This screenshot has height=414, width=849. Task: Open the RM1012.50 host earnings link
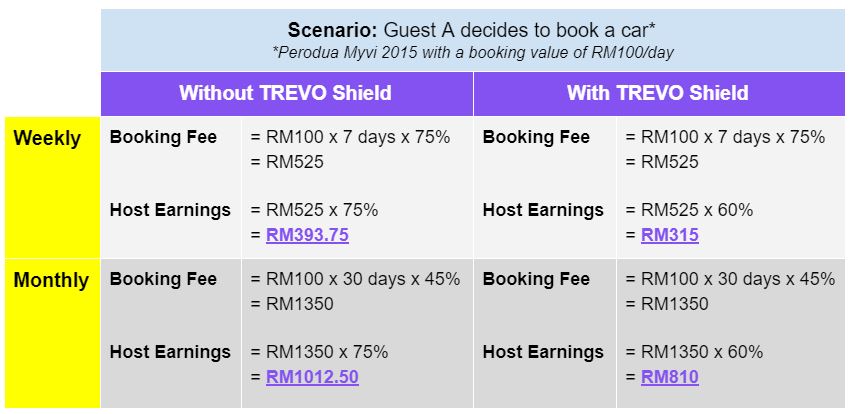312,377
